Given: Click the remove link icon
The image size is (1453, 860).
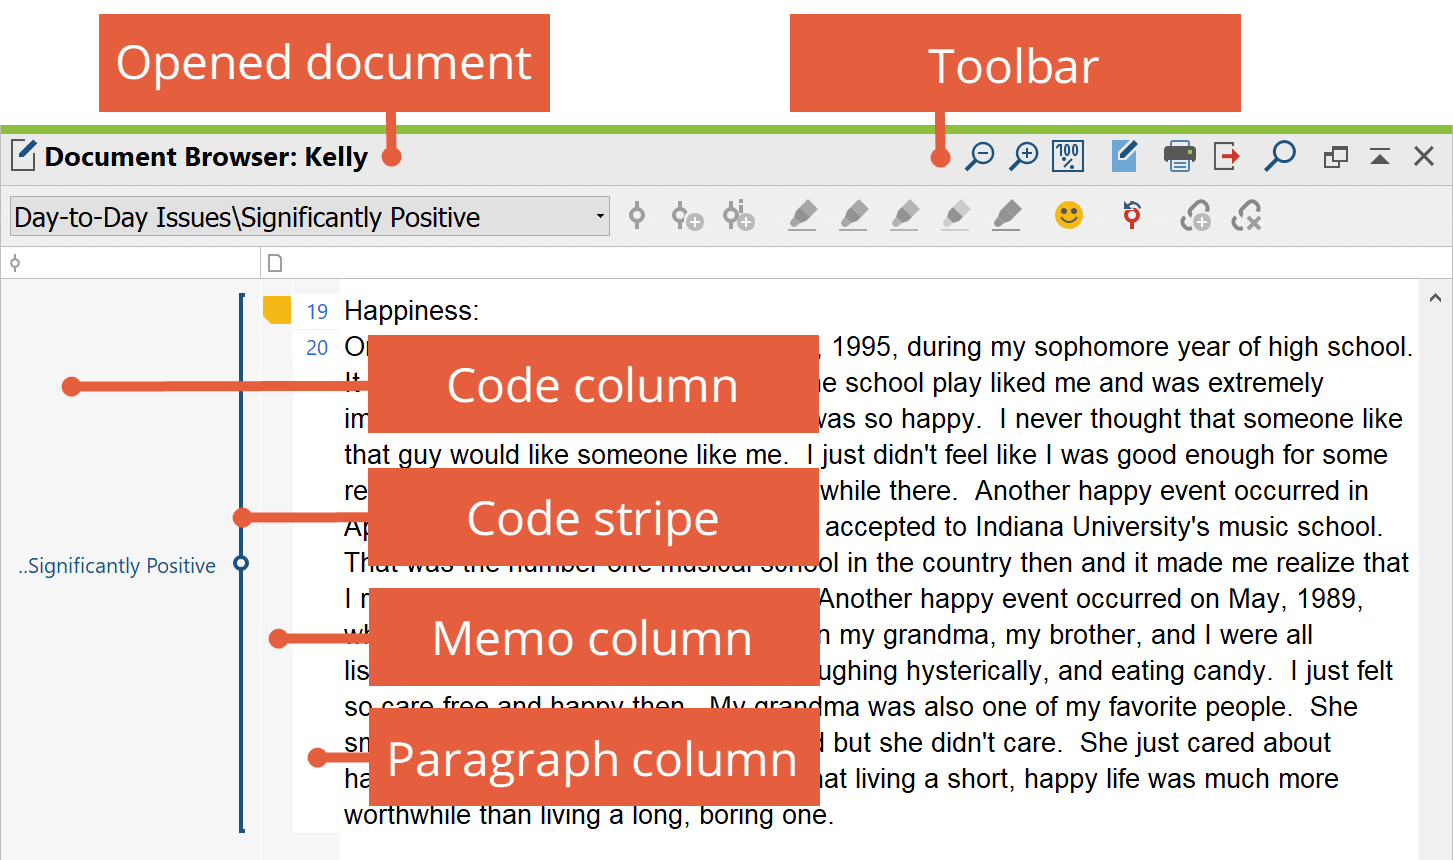Looking at the screenshot, I should 1246,216.
